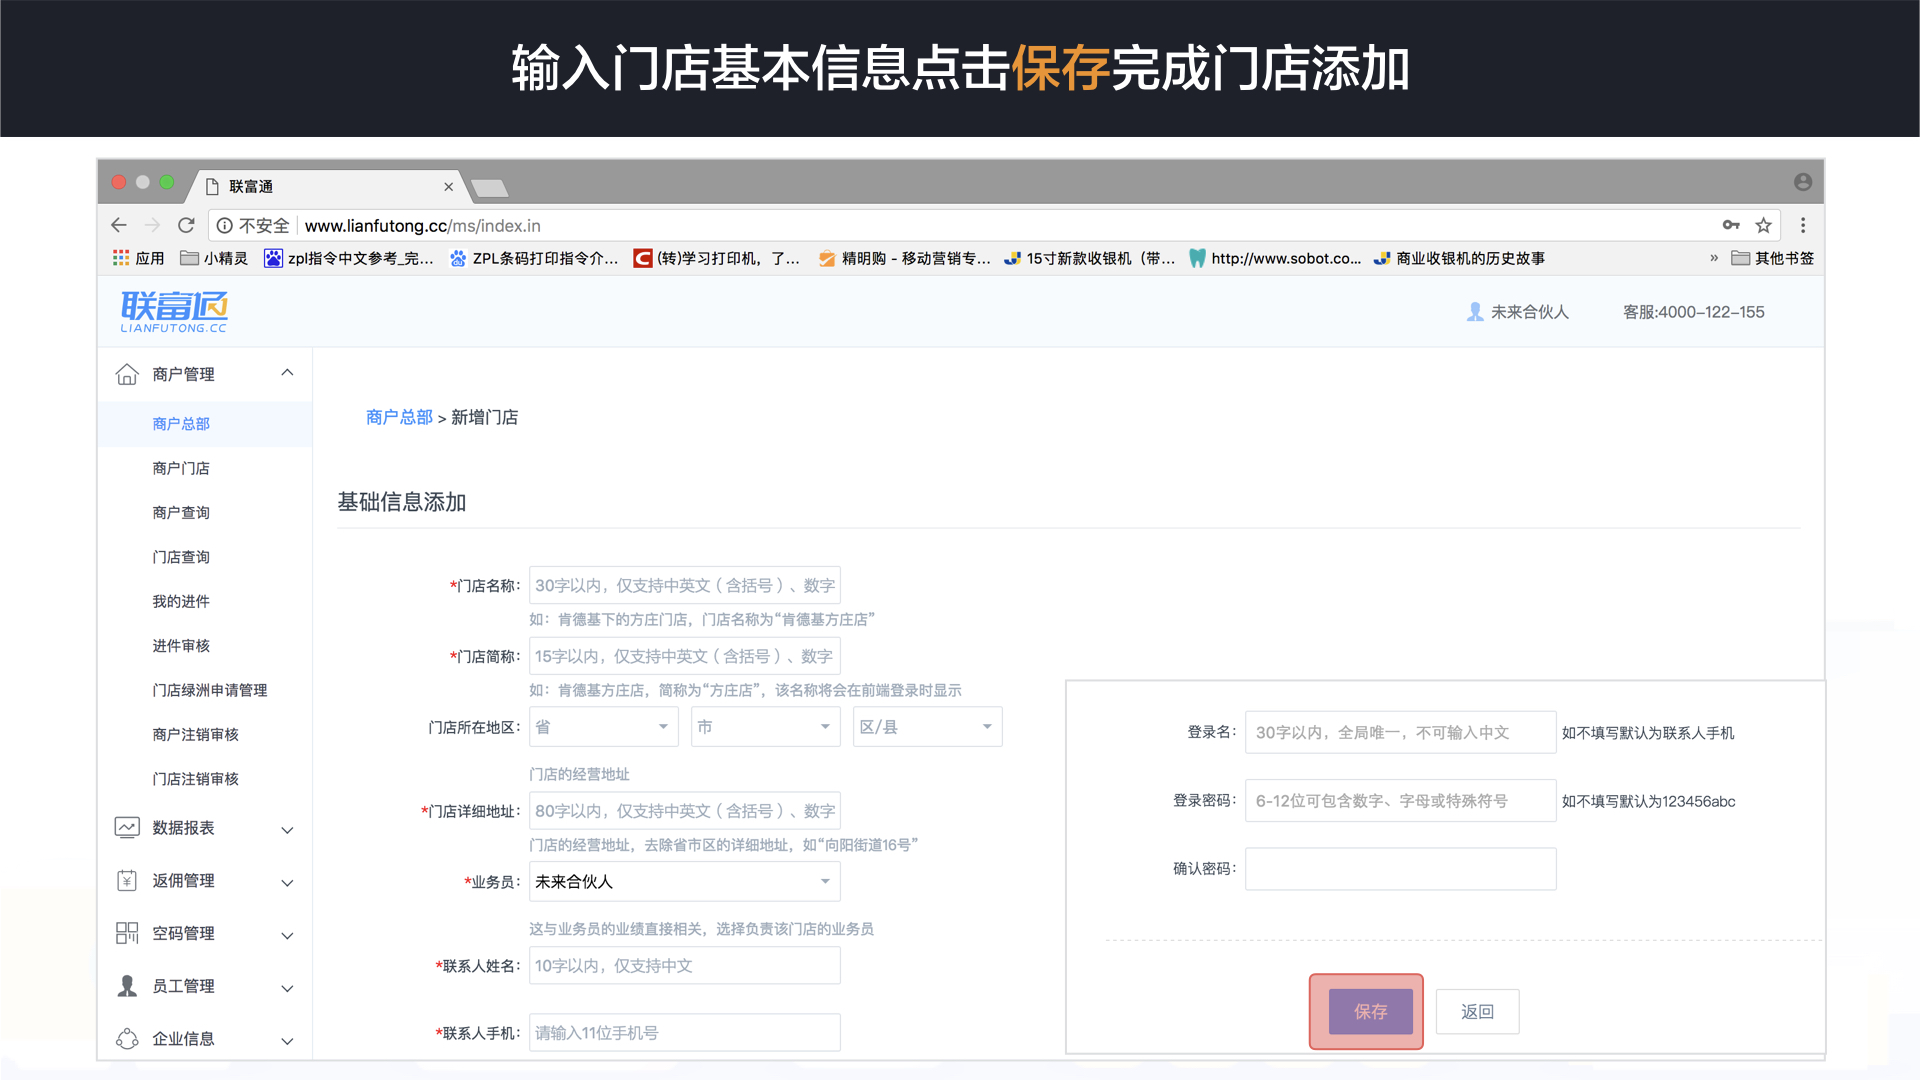Expand the 数据报表 menu chevron
Viewport: 1920px width, 1080px height.
point(287,830)
